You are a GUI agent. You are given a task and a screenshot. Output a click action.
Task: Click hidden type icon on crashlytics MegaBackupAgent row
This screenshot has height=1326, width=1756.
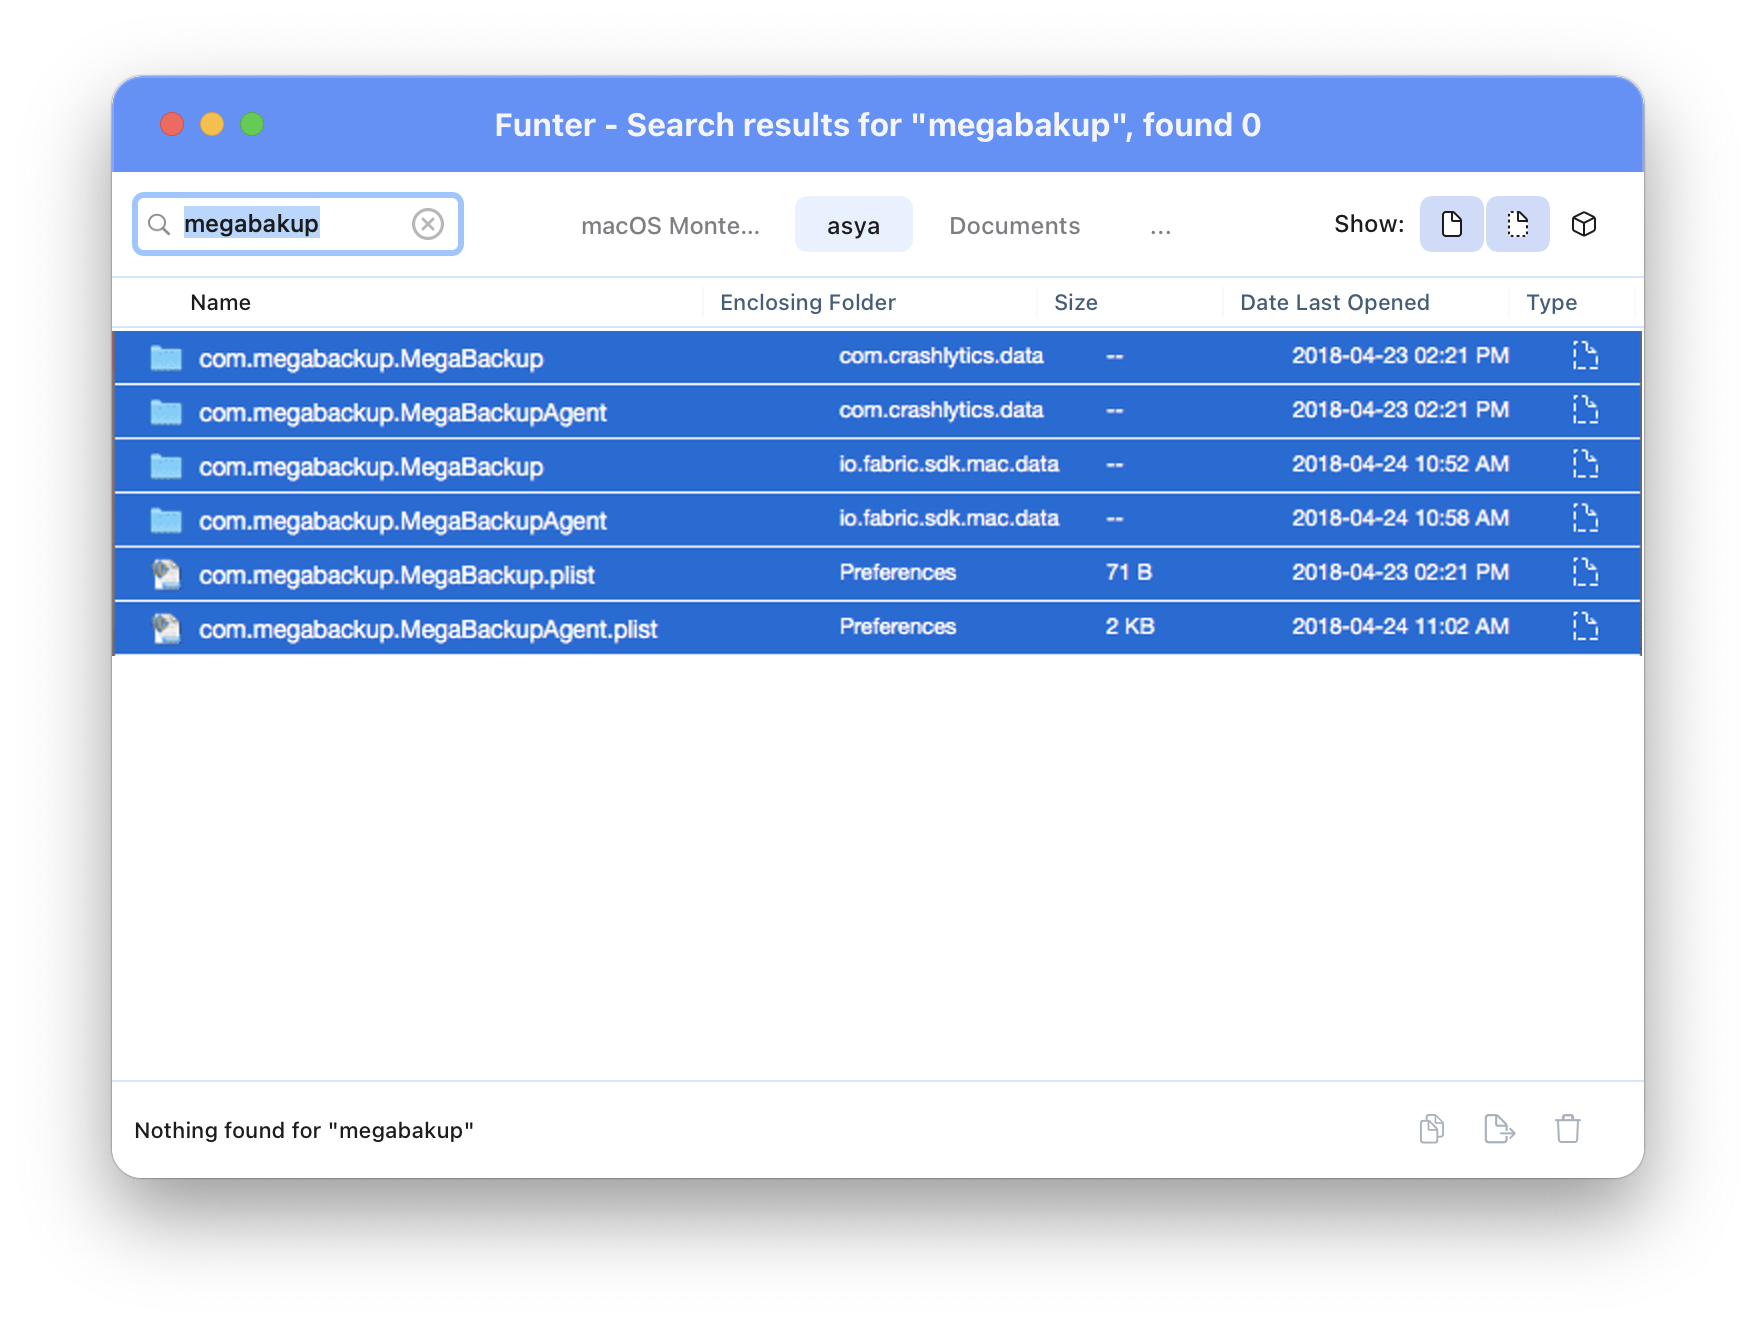(x=1585, y=410)
